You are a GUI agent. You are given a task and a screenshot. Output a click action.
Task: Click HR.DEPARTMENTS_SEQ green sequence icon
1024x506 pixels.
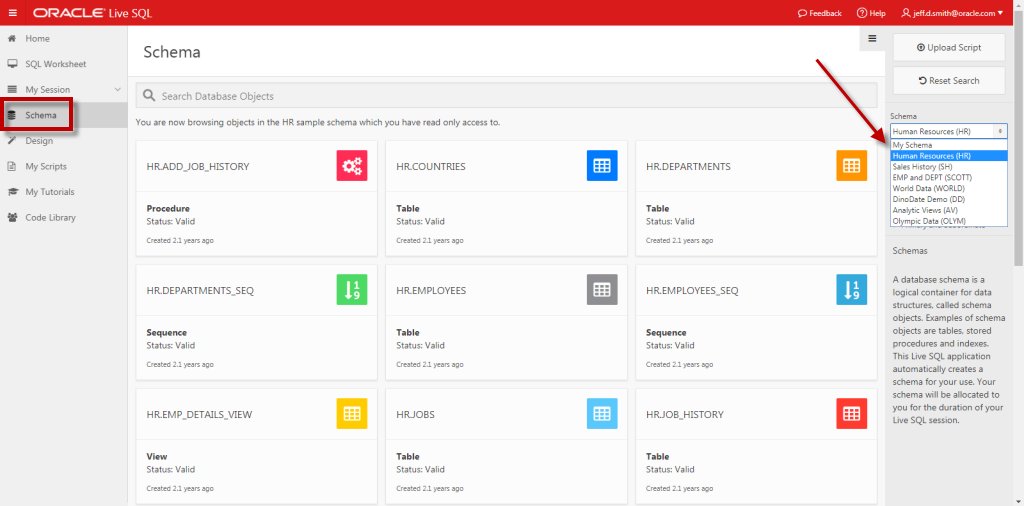point(352,290)
